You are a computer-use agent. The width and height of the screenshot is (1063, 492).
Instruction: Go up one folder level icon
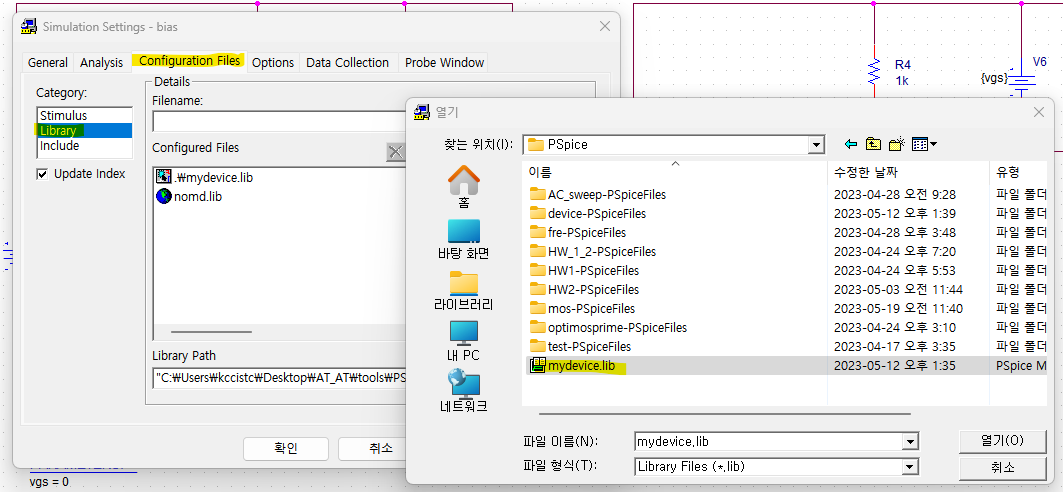tap(874, 144)
